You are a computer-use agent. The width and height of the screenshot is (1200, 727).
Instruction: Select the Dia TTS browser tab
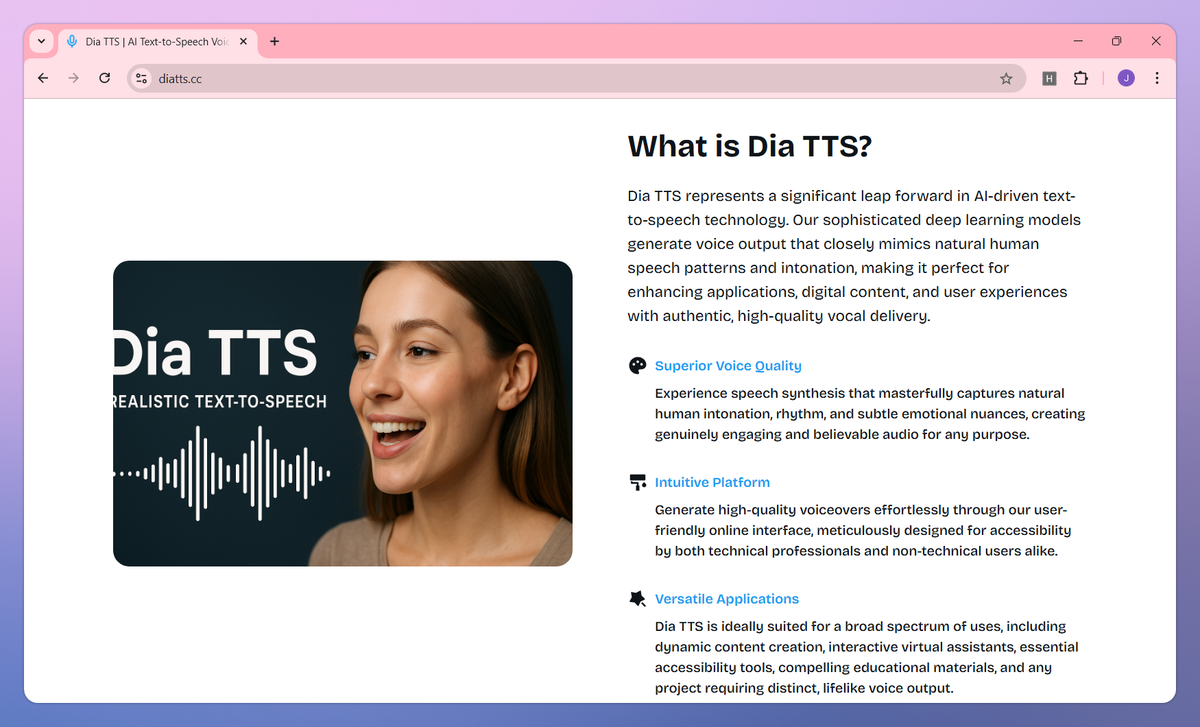(157, 41)
